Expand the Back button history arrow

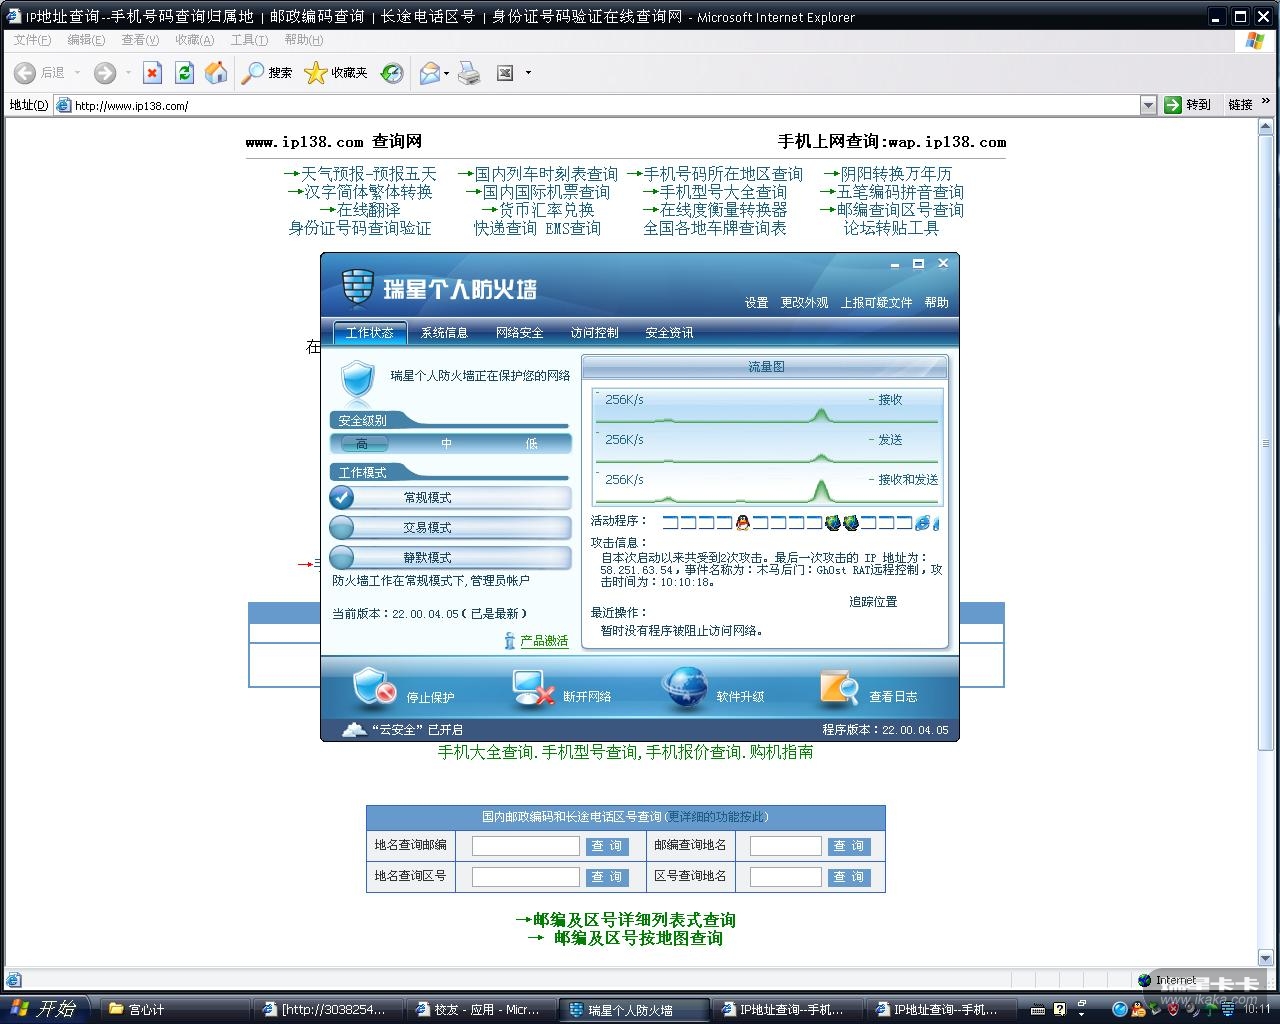[77, 73]
